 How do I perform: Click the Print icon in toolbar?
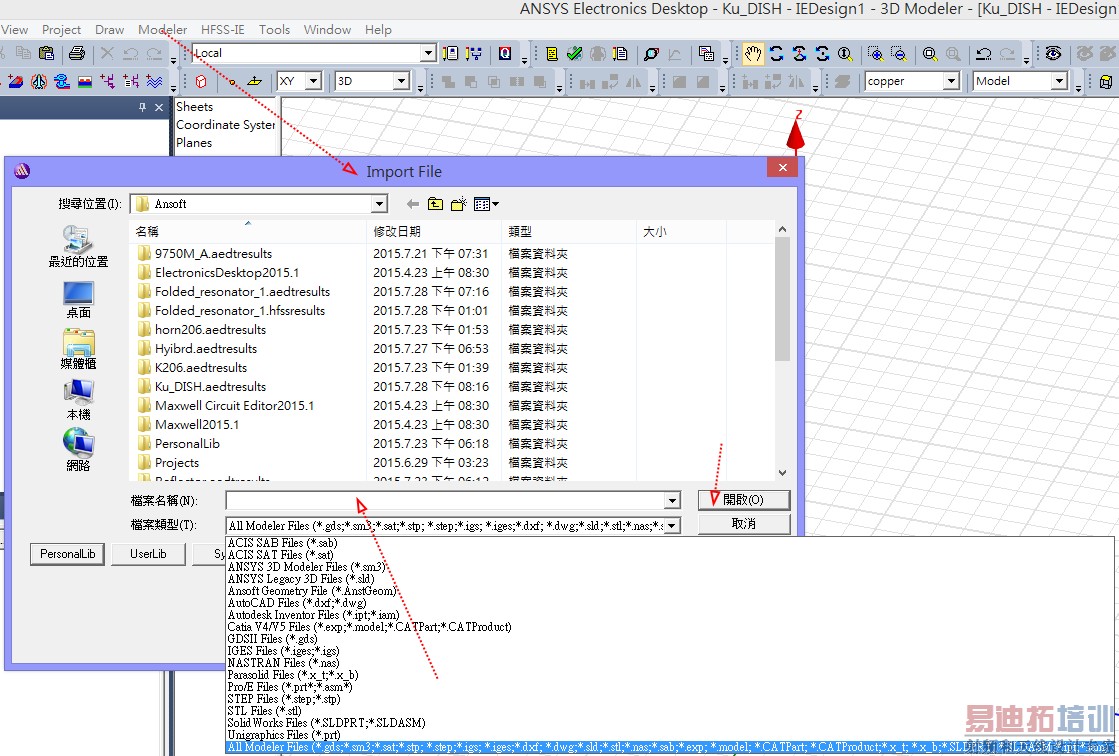76,54
